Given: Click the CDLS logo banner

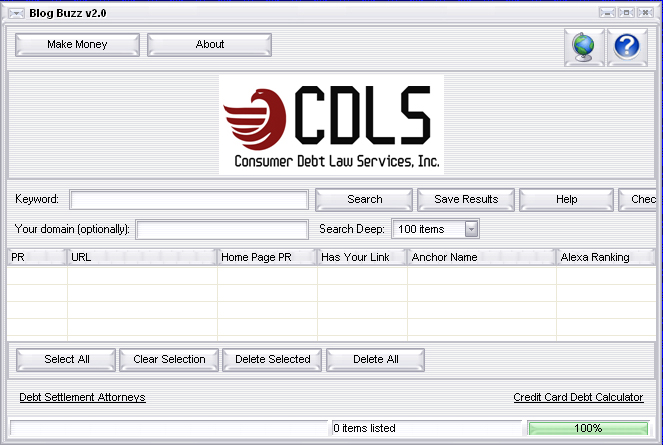Looking at the screenshot, I should point(332,124).
